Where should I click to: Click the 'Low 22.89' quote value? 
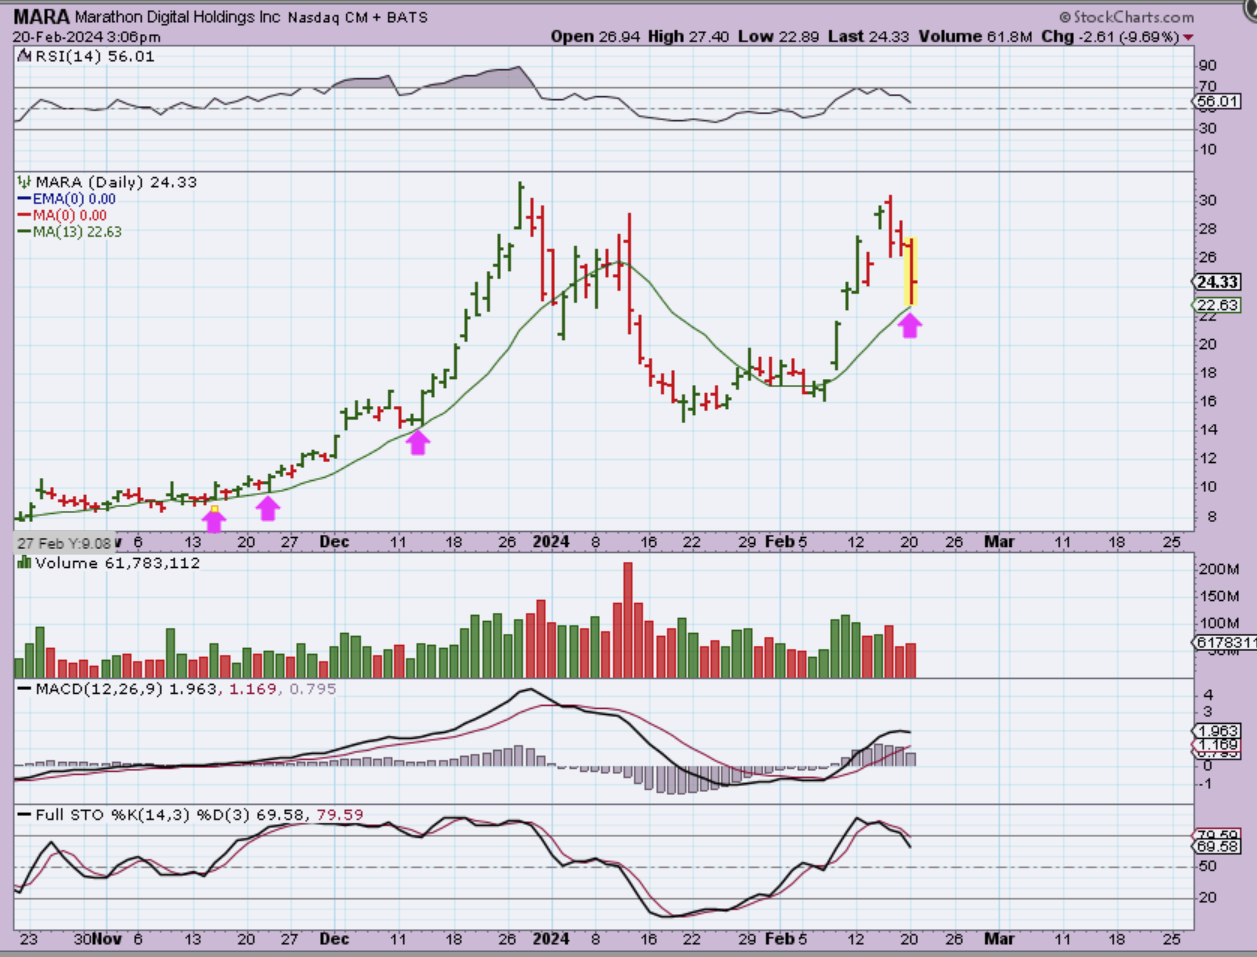click(x=779, y=36)
